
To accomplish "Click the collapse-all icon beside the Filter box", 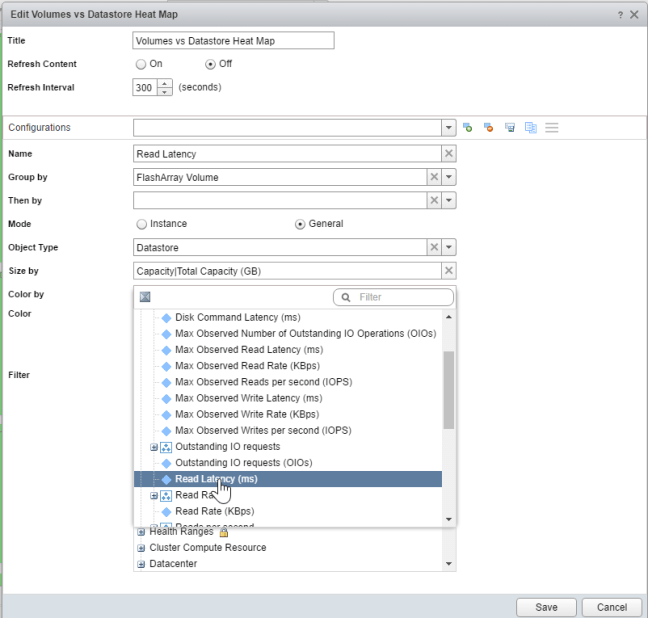I will pyautogui.click(x=145, y=297).
